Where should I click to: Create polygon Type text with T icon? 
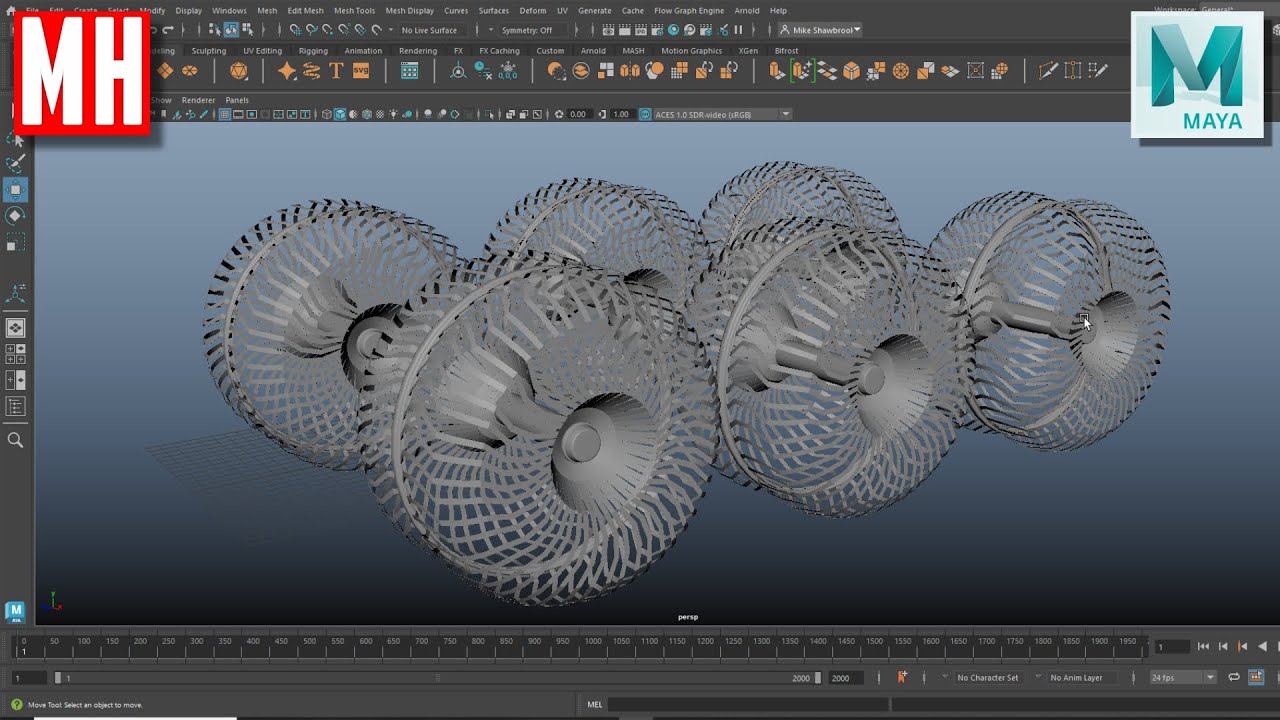[336, 70]
